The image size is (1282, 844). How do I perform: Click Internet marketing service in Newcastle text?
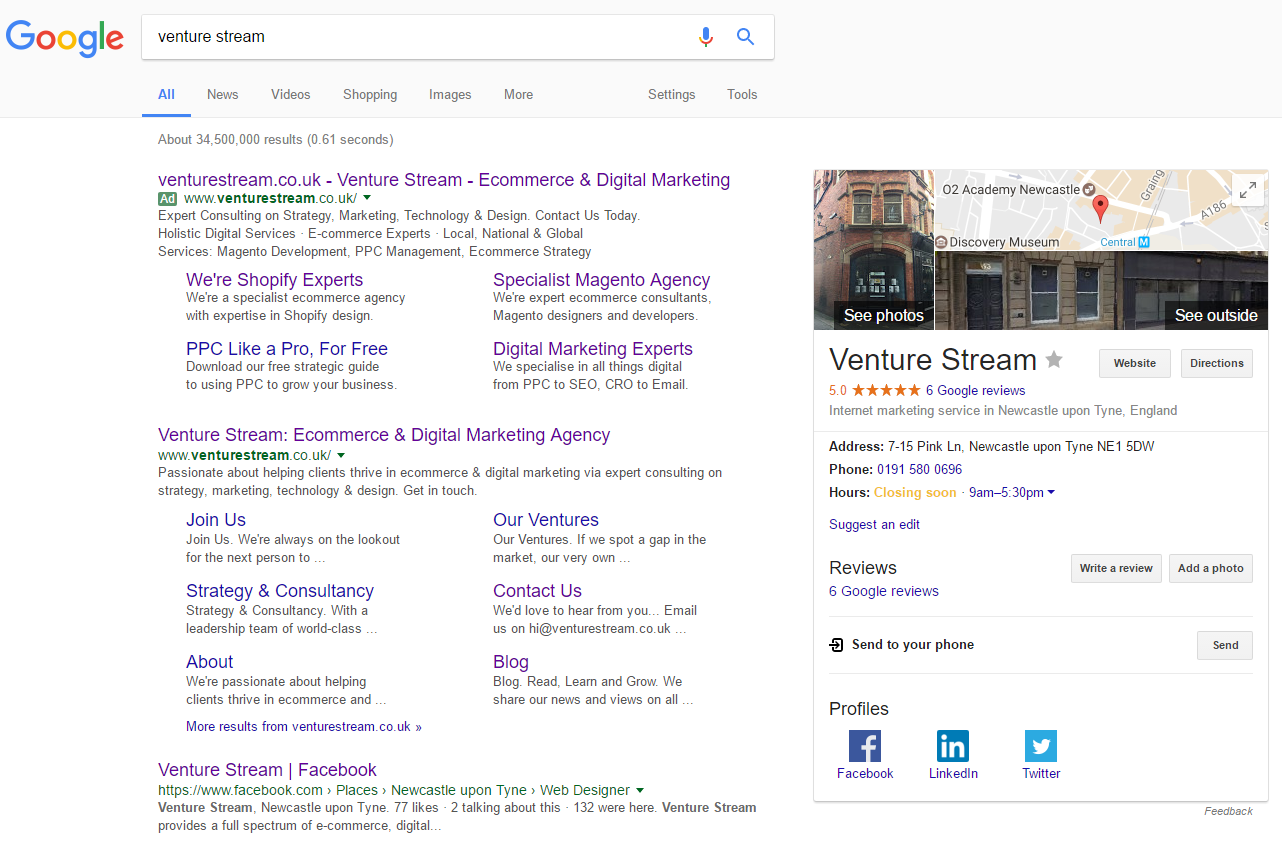coord(1003,410)
